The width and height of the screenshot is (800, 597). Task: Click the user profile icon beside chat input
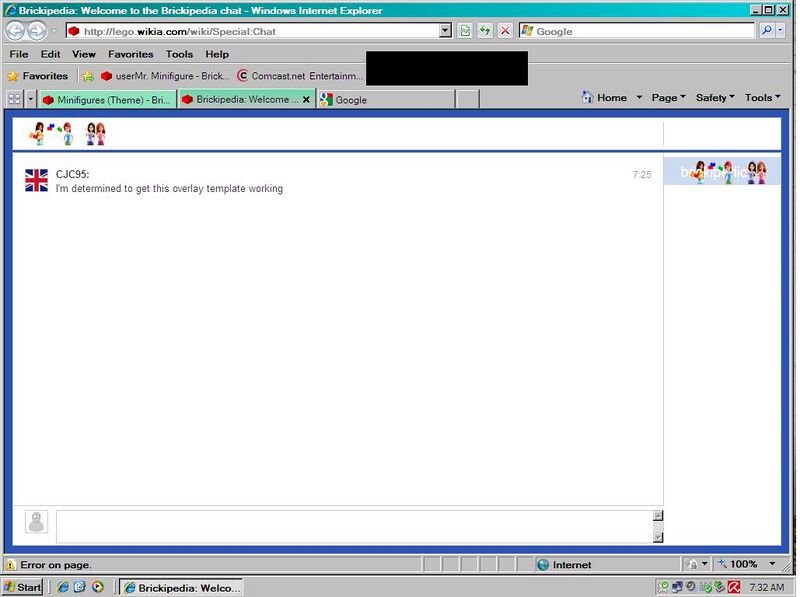[37, 519]
